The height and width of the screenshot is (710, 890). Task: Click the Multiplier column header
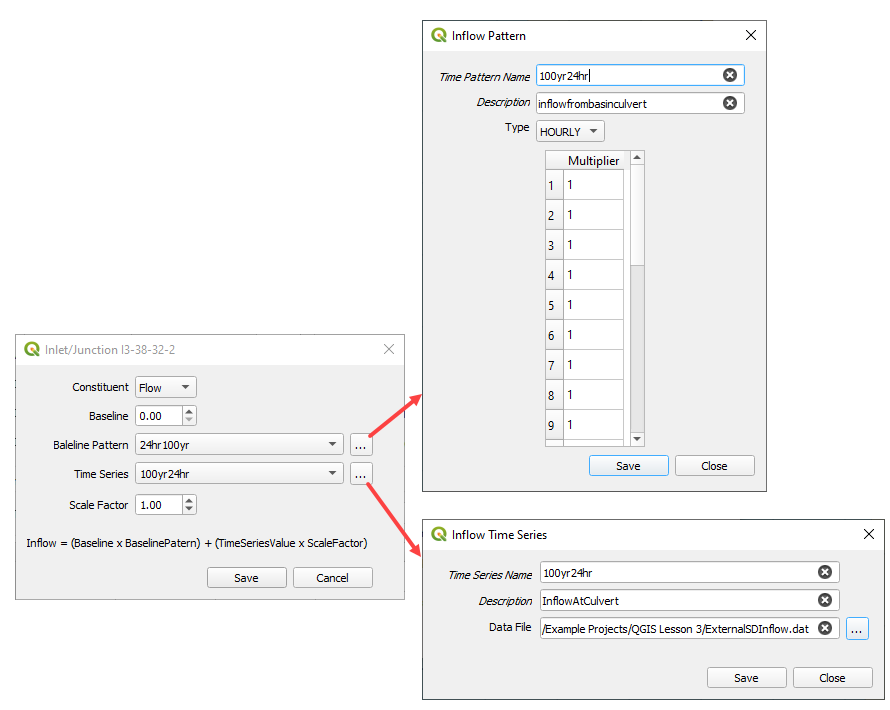click(593, 161)
